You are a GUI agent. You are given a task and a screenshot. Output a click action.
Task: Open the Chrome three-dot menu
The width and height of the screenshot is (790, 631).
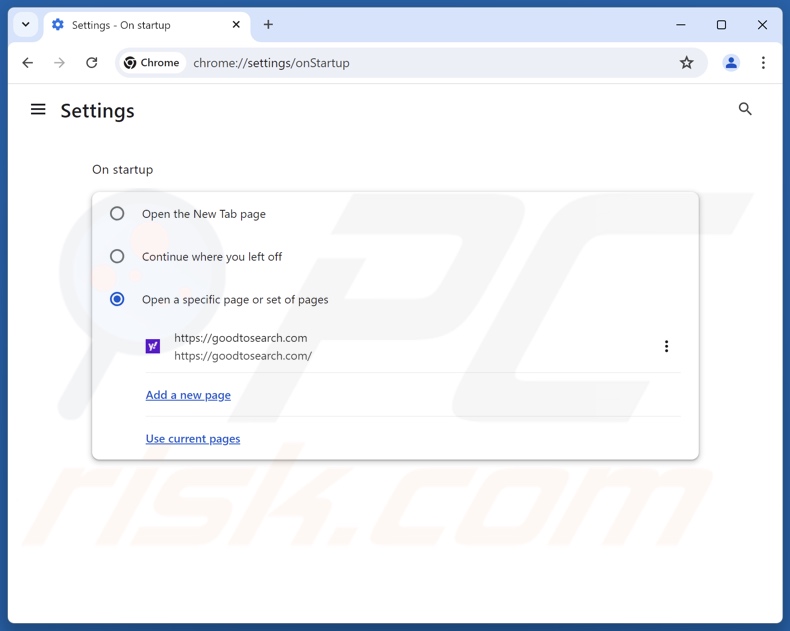[763, 63]
